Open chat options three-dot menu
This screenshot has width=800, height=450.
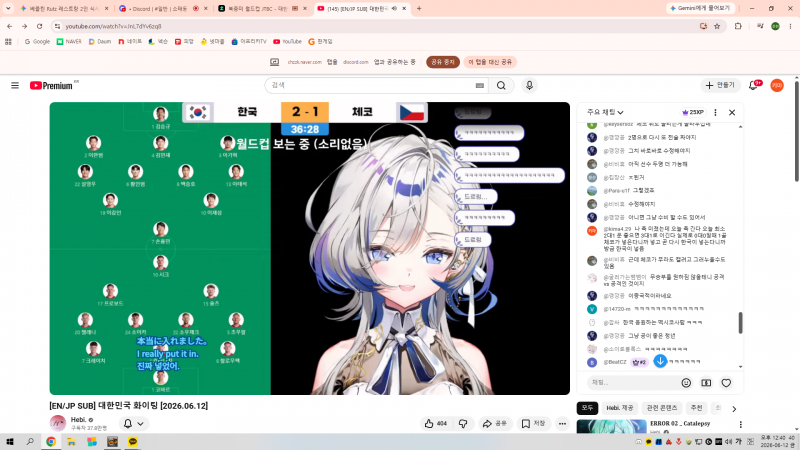coord(715,112)
